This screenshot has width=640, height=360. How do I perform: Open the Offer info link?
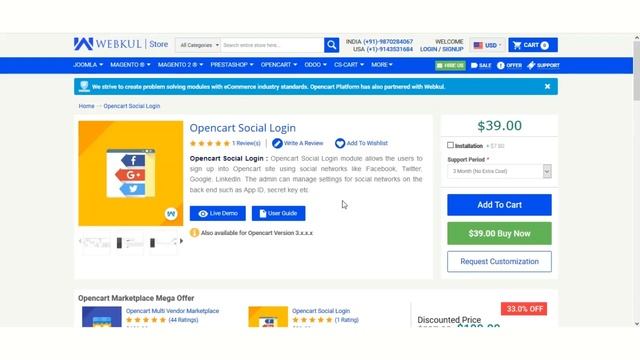[x=509, y=65]
